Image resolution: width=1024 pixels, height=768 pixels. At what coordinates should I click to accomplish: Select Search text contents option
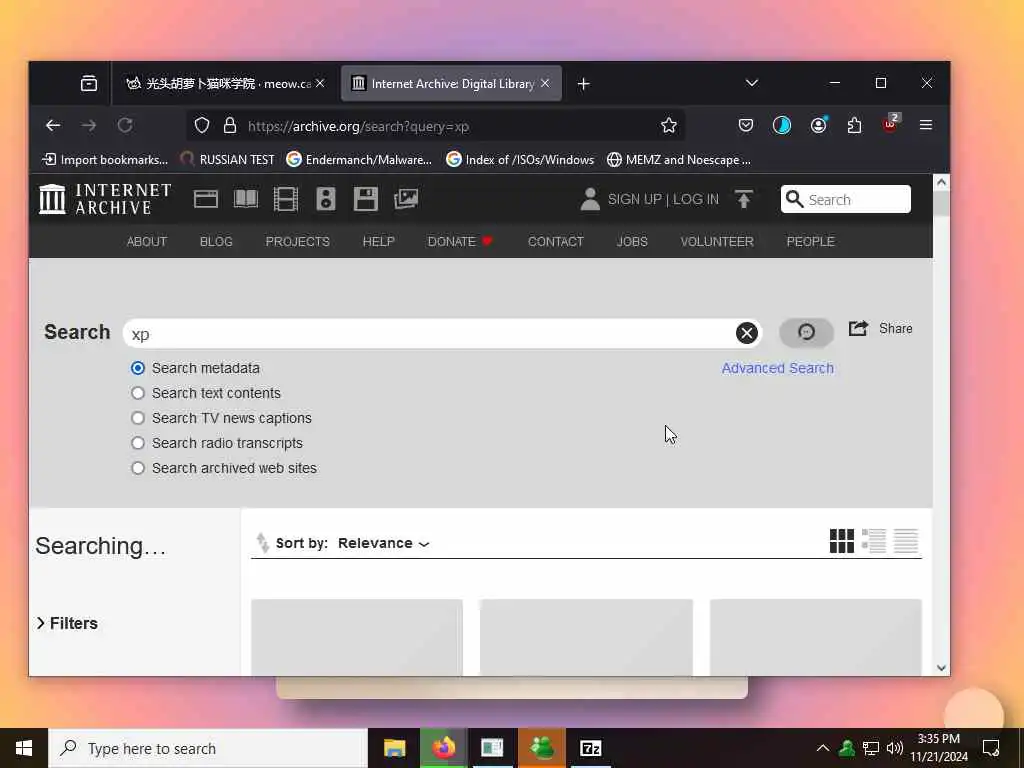(138, 393)
